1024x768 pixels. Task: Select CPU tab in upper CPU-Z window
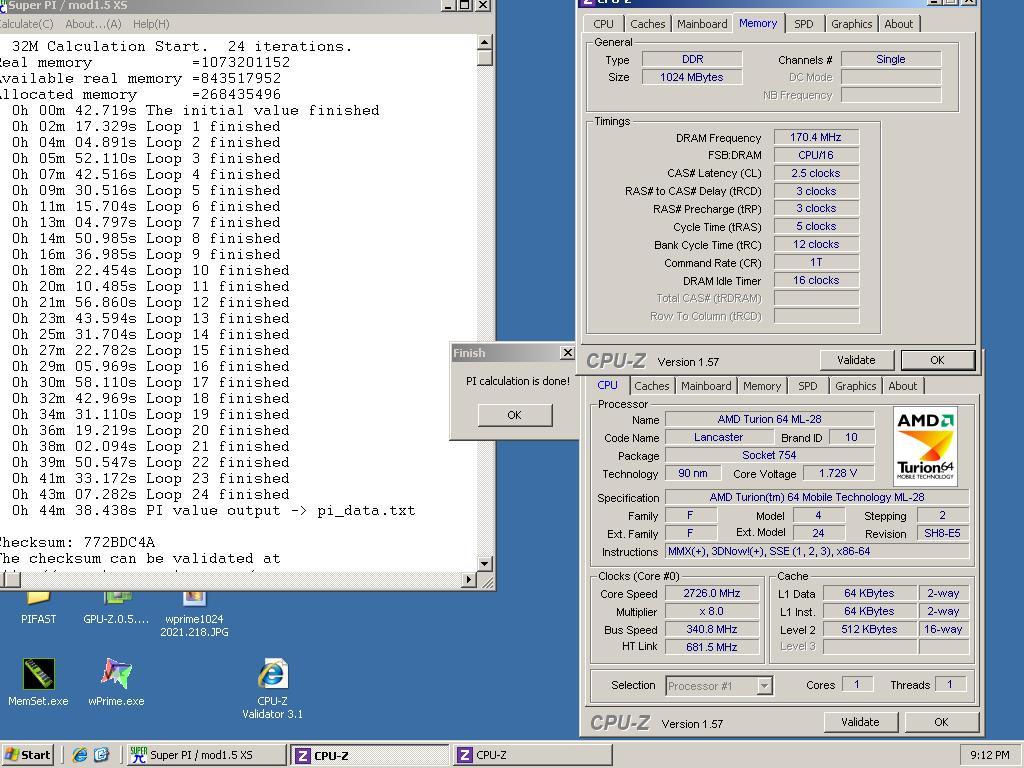point(603,24)
